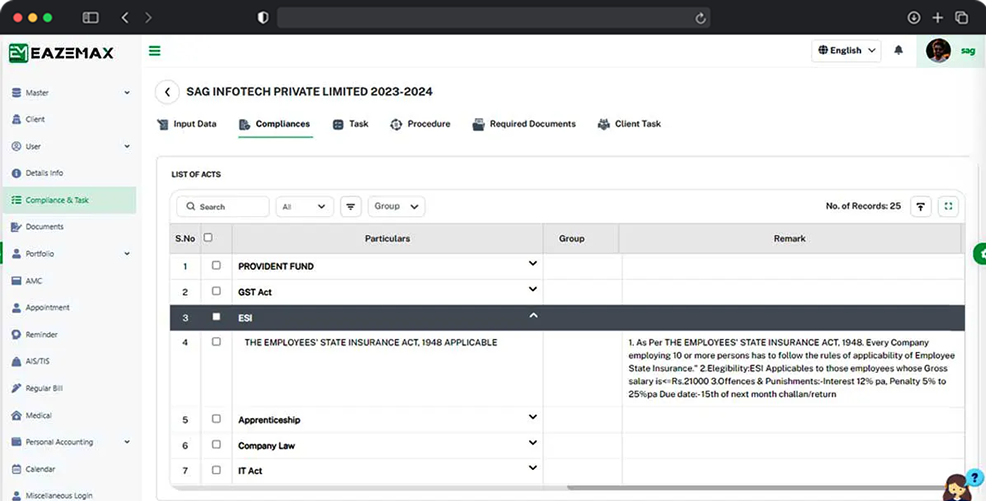The image size is (986, 501).
Task: Click the browser address bar
Action: [494, 18]
